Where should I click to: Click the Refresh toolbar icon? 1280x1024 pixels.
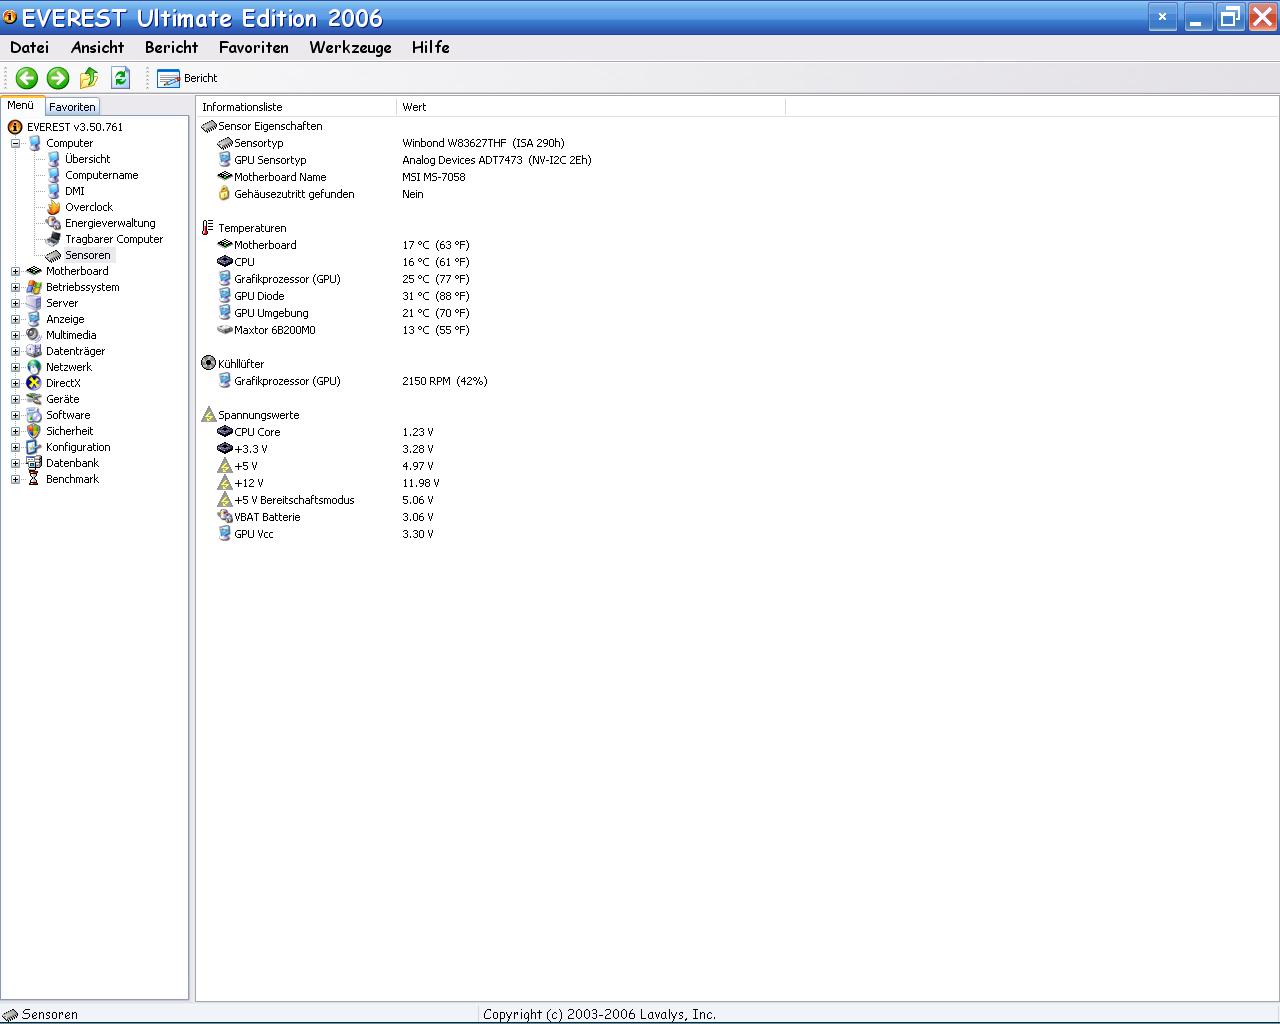pos(121,78)
